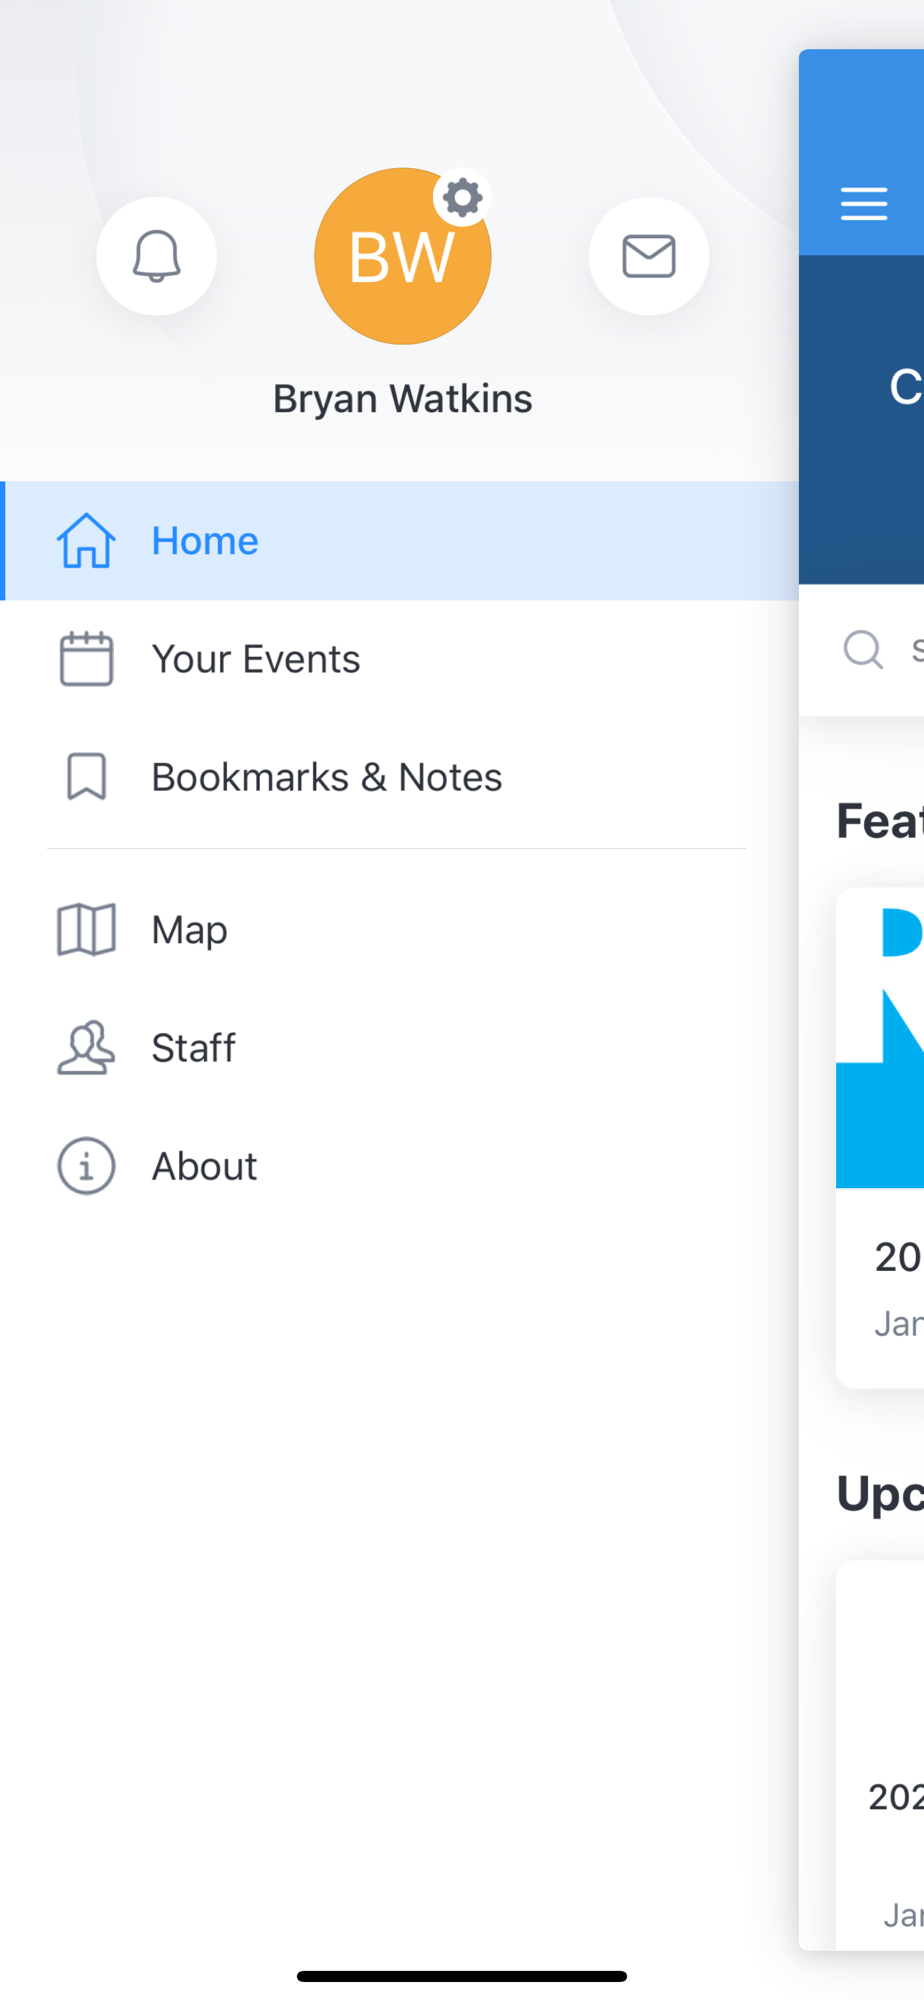This screenshot has height=2000, width=924.
Task: Open messages envelope icon
Action: 649,256
